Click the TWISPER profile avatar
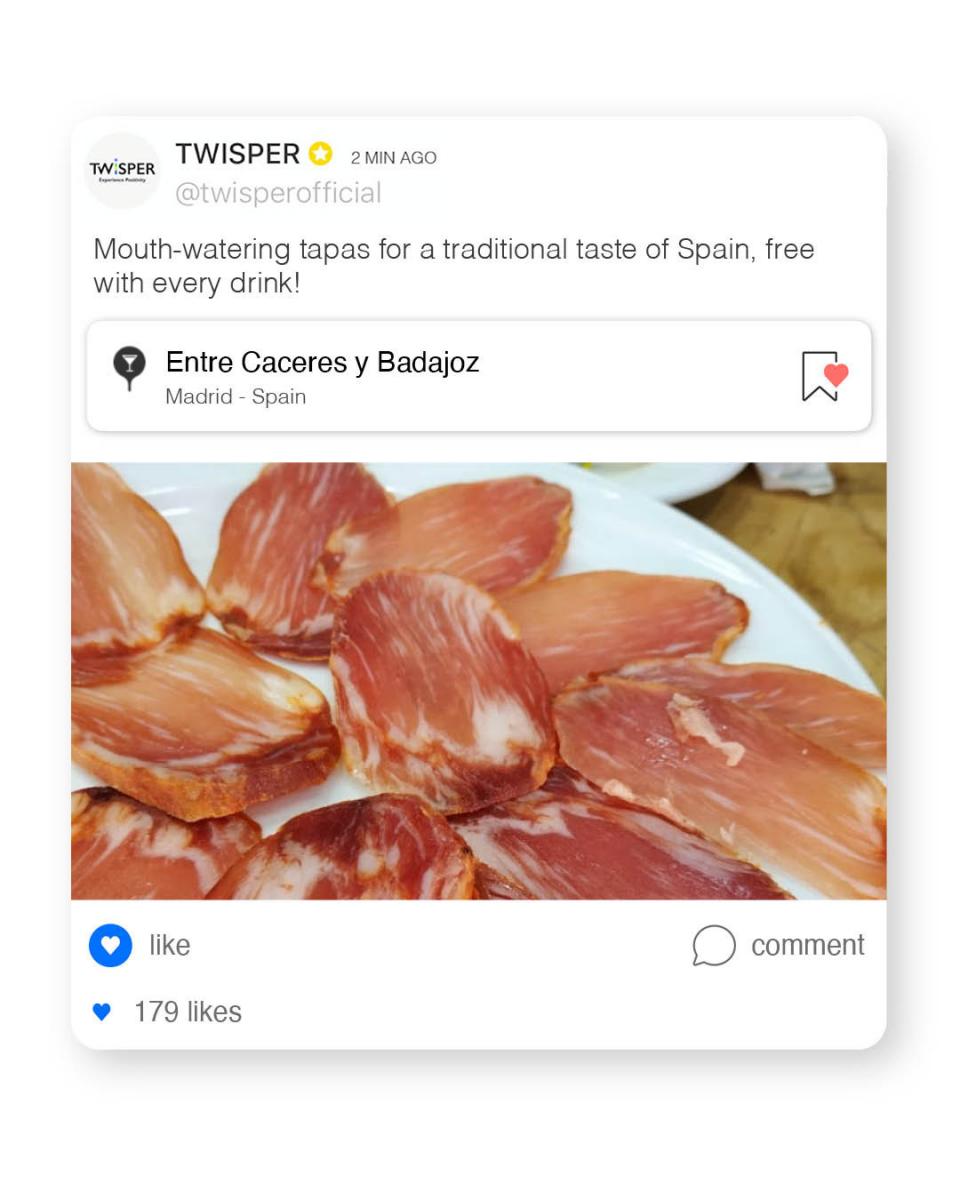This screenshot has height=1200, width=960. 122,170
